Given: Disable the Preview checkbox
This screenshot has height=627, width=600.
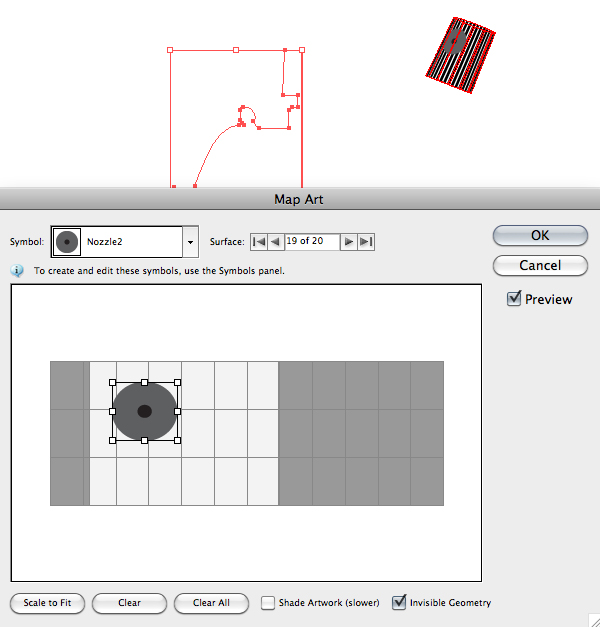Looking at the screenshot, I should (x=514, y=299).
